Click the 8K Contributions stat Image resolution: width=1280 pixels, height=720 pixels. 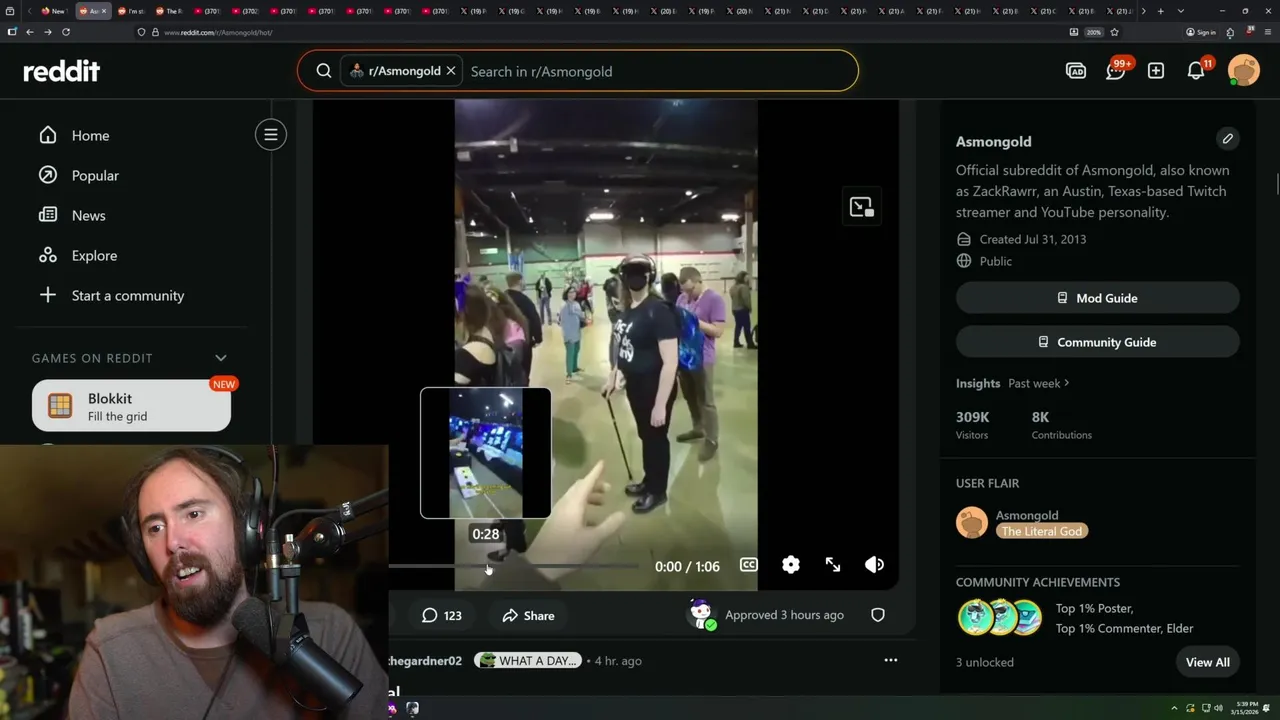1062,425
